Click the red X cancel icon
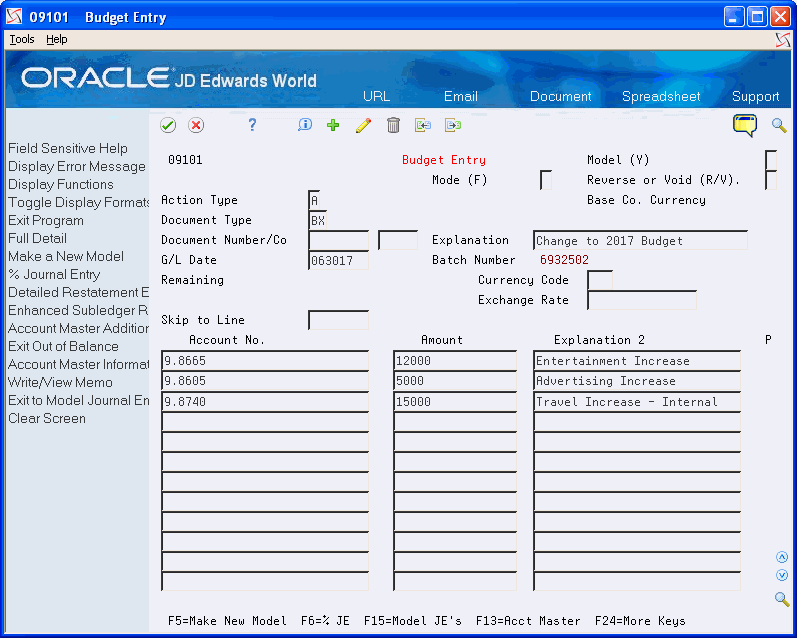Viewport: 797px width, 638px height. (x=196, y=125)
